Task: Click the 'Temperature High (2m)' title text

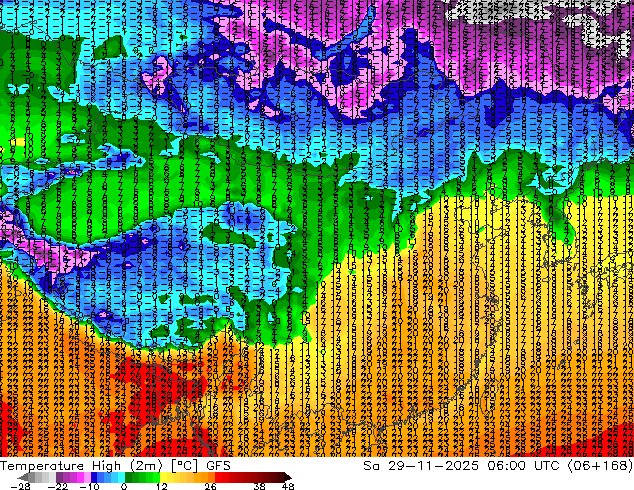Action: (81, 466)
